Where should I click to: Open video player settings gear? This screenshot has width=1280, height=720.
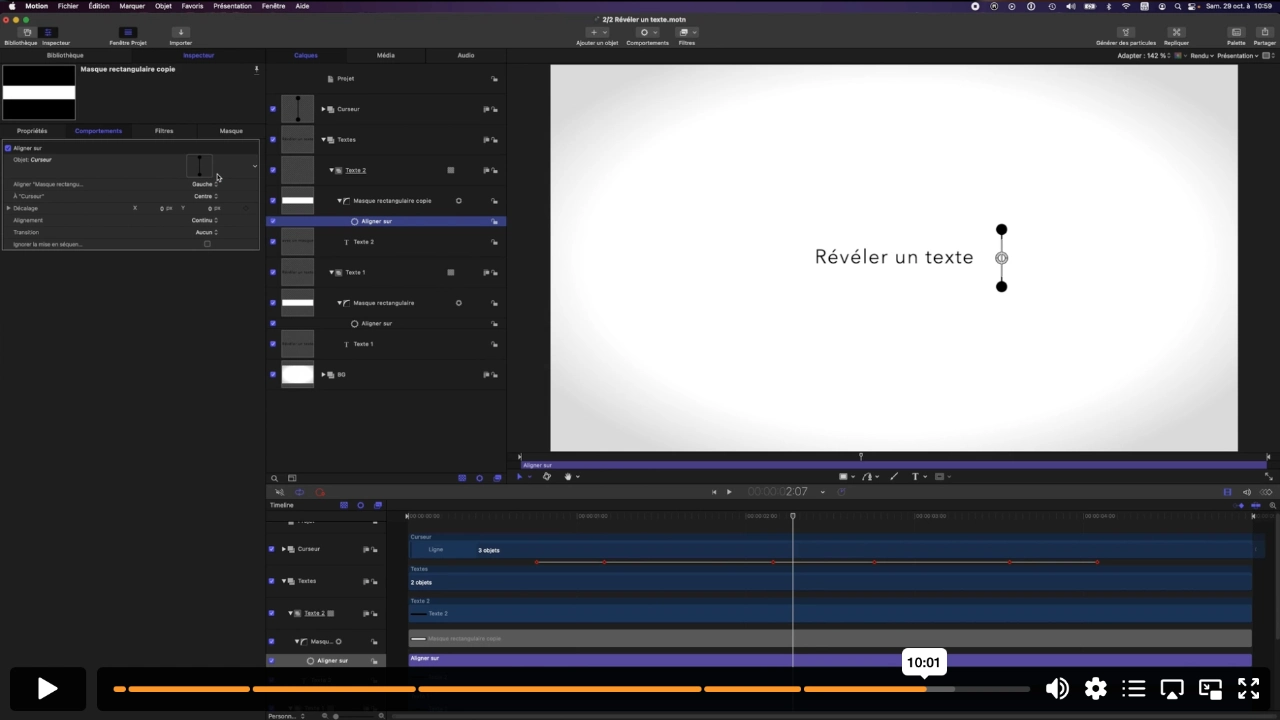point(1096,688)
